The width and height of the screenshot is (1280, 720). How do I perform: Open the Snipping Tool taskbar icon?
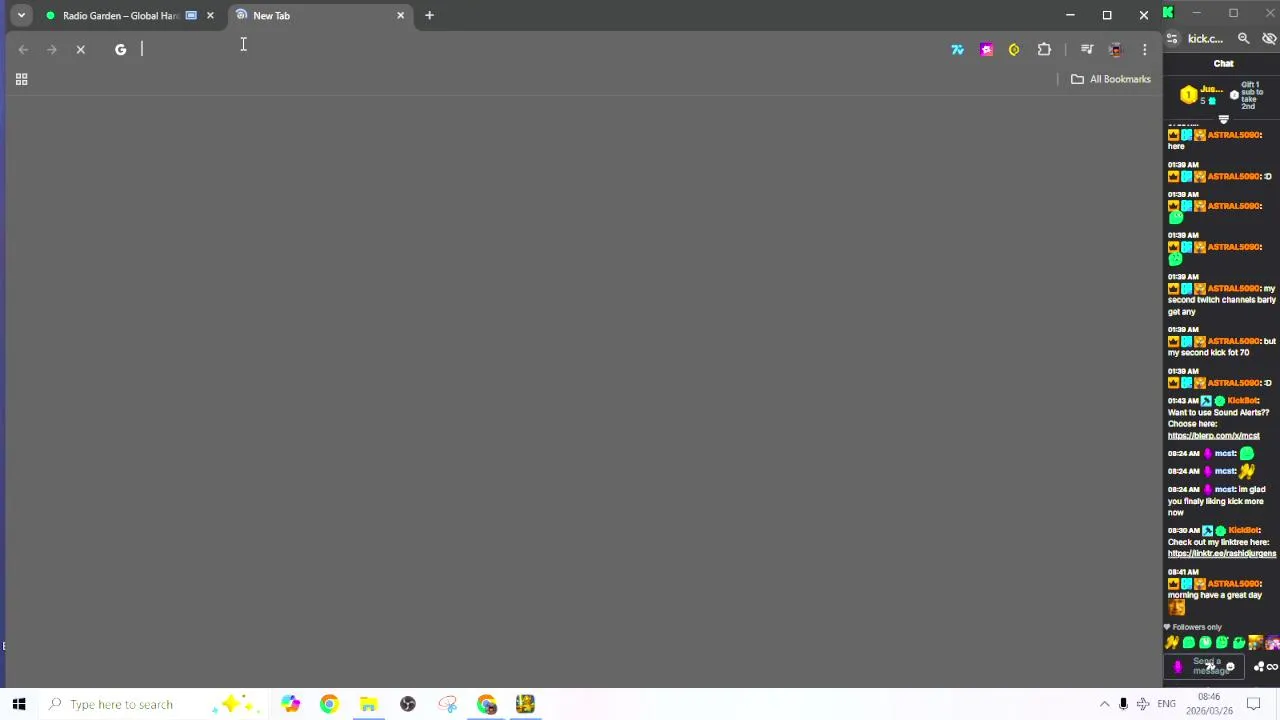pyautogui.click(x=447, y=704)
